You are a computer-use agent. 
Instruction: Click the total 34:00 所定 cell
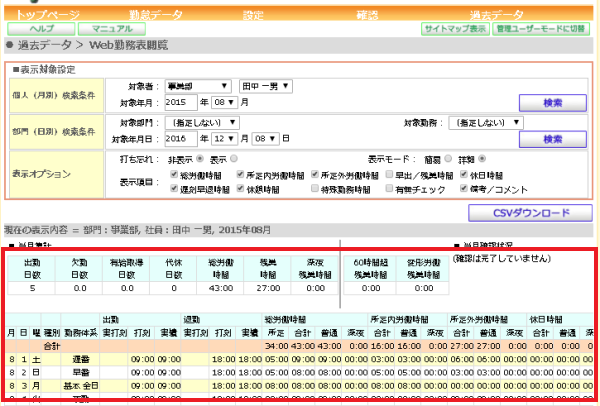[x=276, y=346]
